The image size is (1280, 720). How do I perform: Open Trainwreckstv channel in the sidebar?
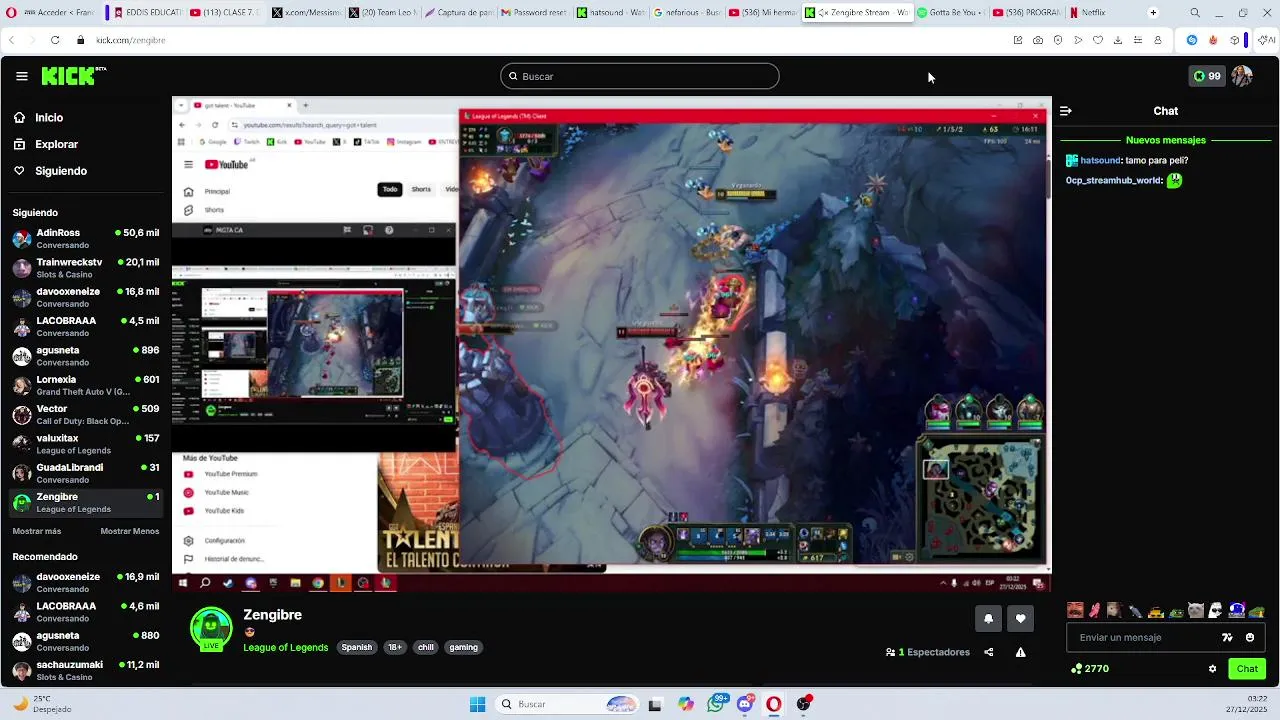[x=86, y=268]
